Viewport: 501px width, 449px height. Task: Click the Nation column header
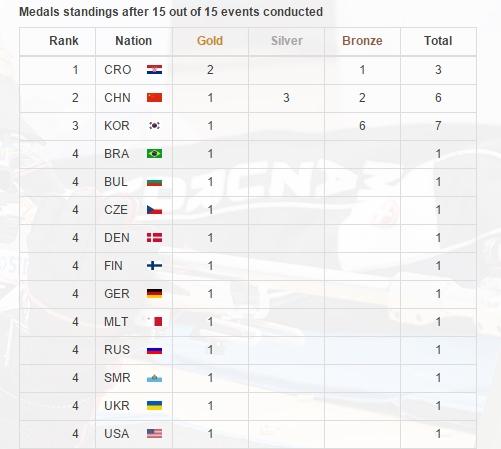(x=134, y=41)
